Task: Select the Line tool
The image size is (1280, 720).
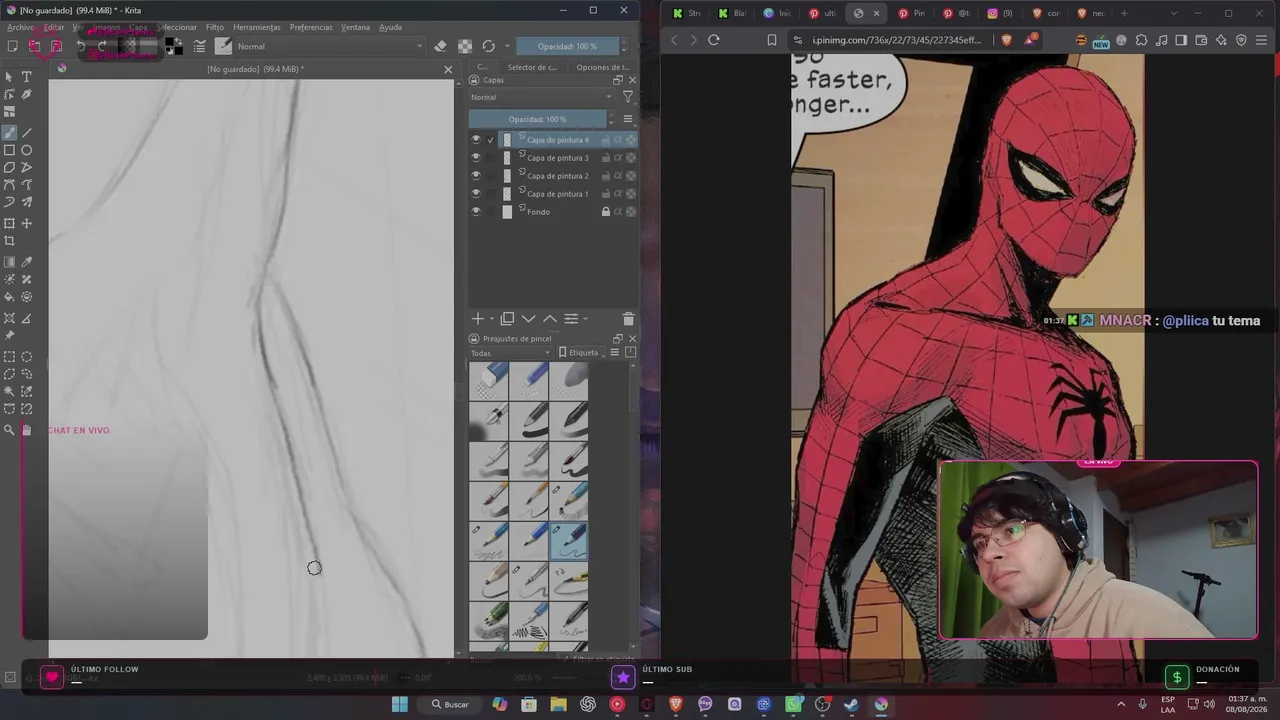Action: pyautogui.click(x=27, y=132)
